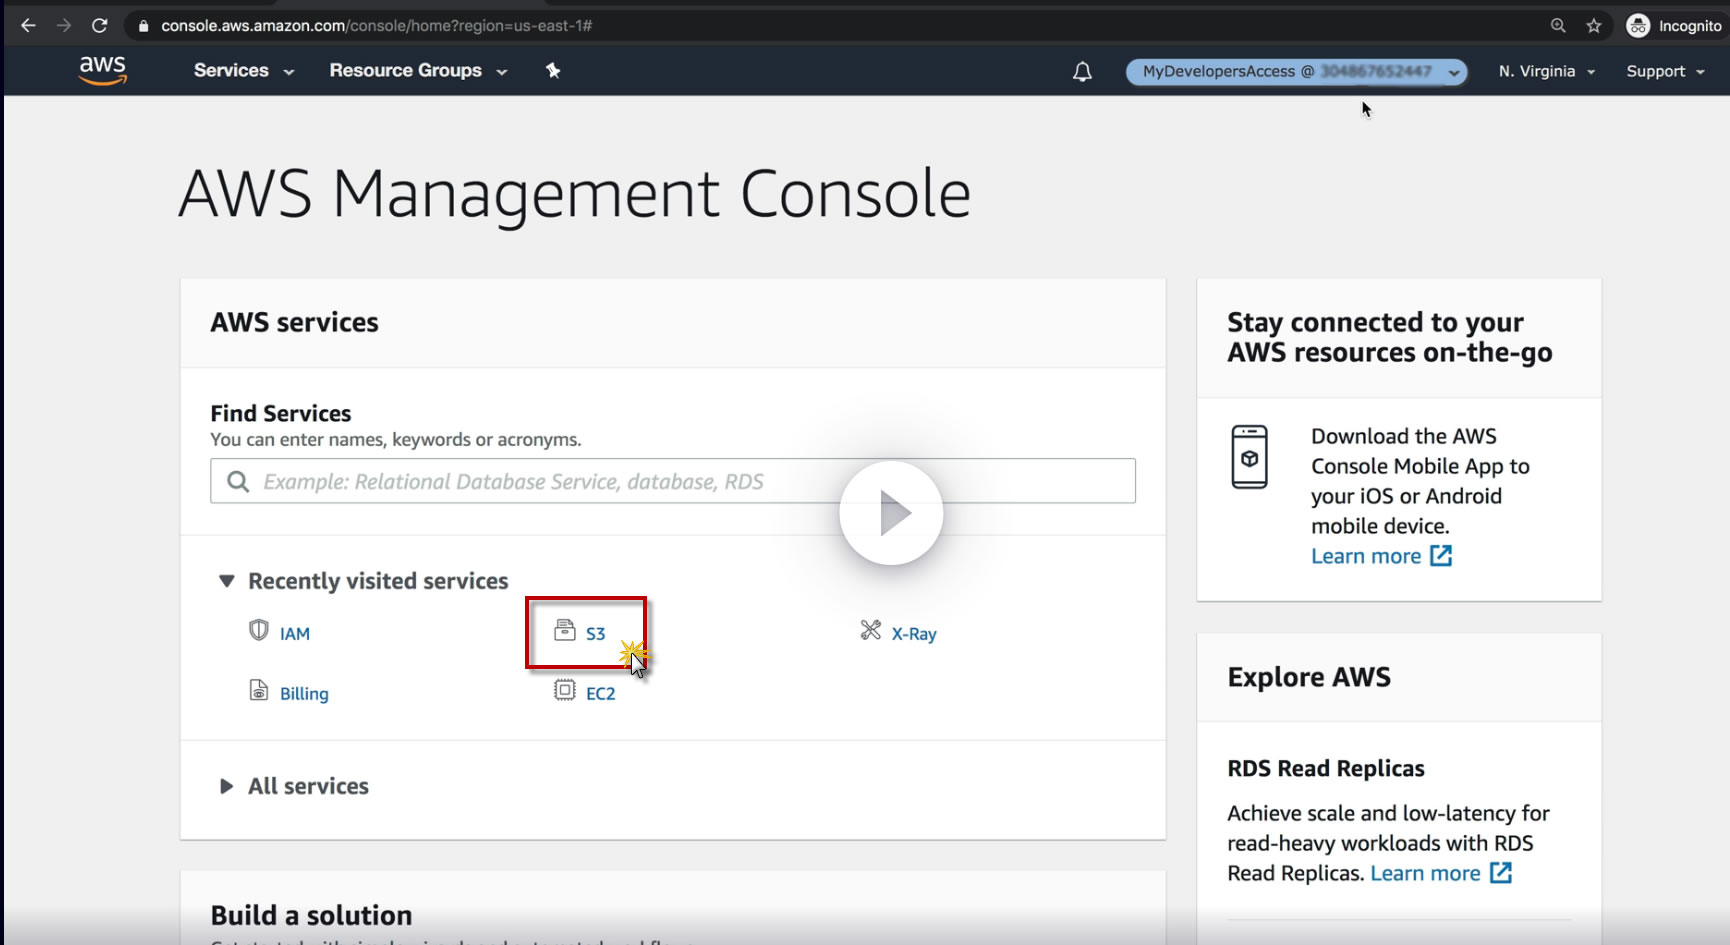Open the Resource Groups menu
This screenshot has height=945, width=1730.
419,71
